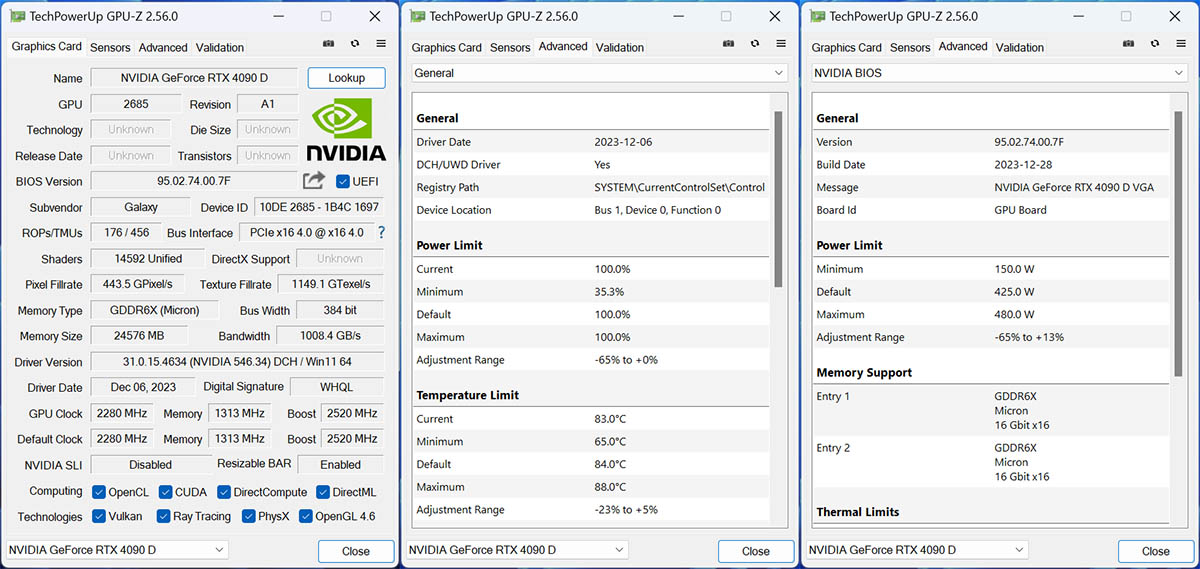Click Close button in right window

pos(1156,551)
